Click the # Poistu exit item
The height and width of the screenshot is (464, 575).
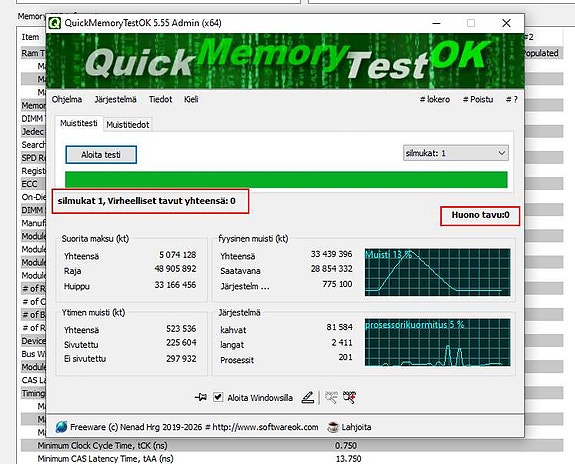pos(478,99)
